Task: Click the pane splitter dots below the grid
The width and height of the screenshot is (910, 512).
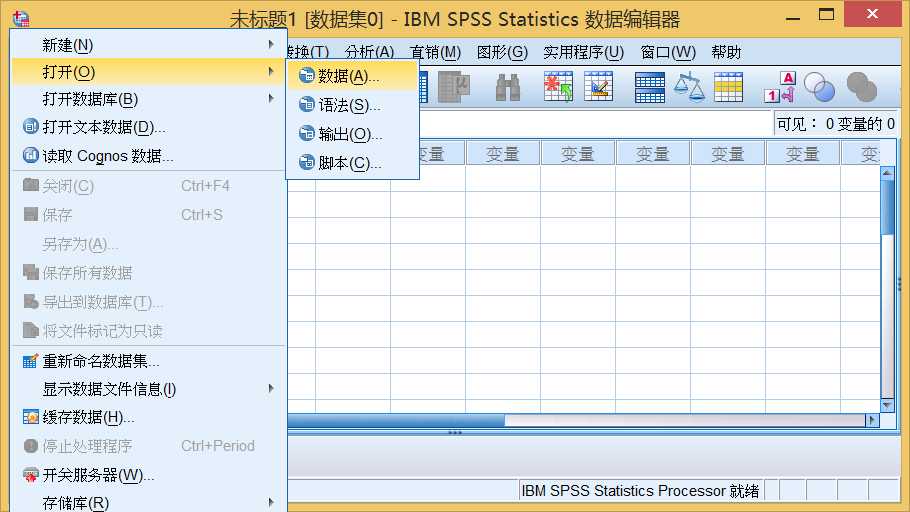Action: pos(455,432)
